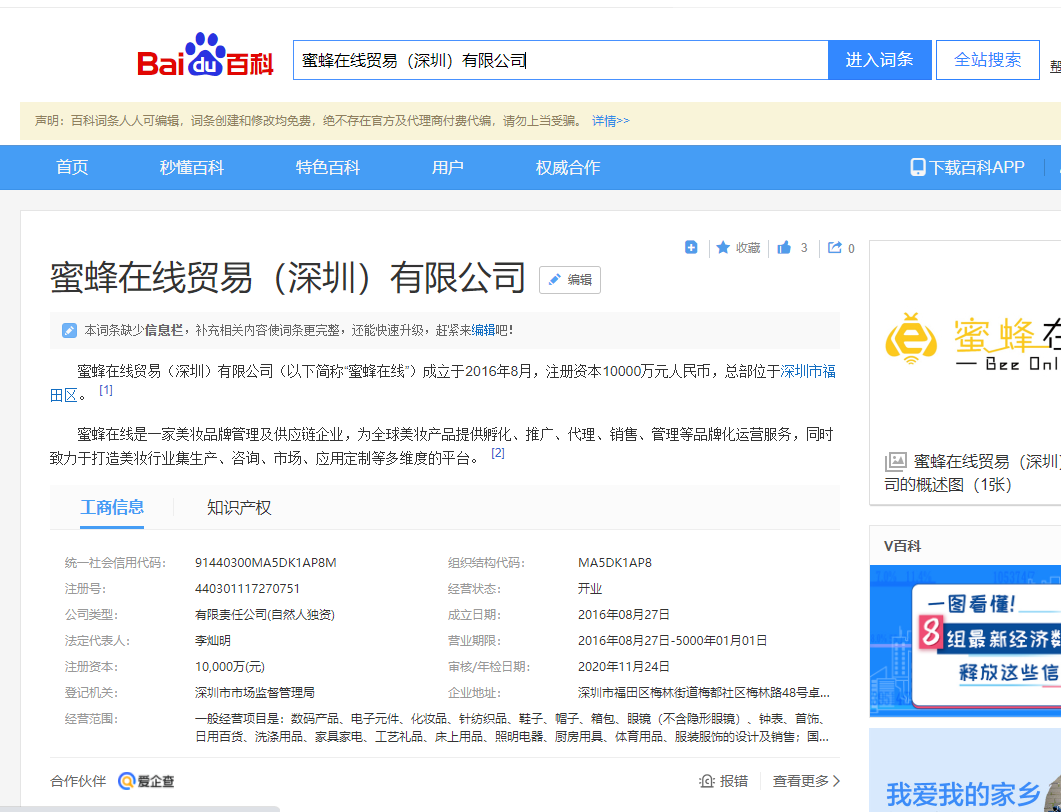This screenshot has height=812, width=1061.
Task: Click the 进入词条 search button
Action: [880, 60]
